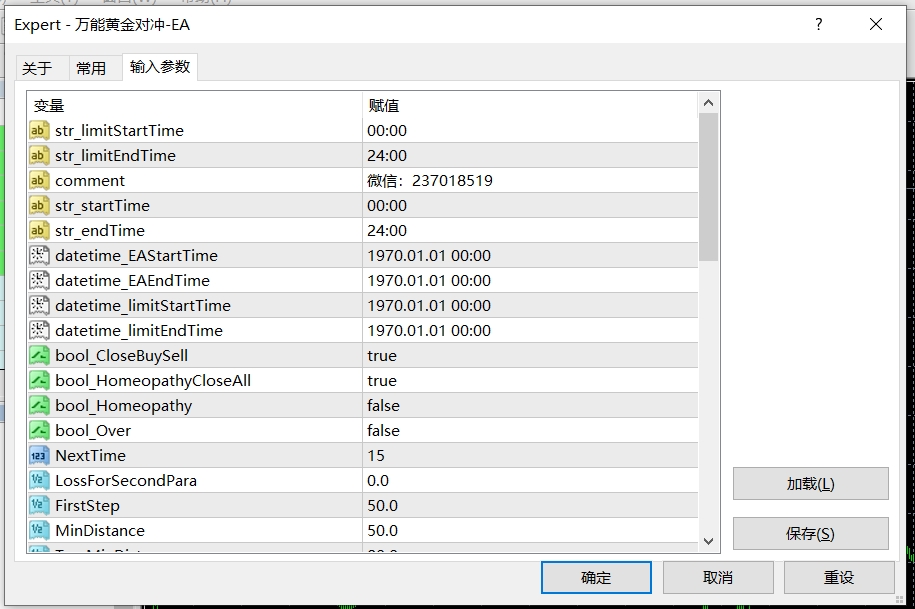The width and height of the screenshot is (915, 609).
Task: Click the double icon beside LossForSecondPara
Action: click(x=39, y=480)
